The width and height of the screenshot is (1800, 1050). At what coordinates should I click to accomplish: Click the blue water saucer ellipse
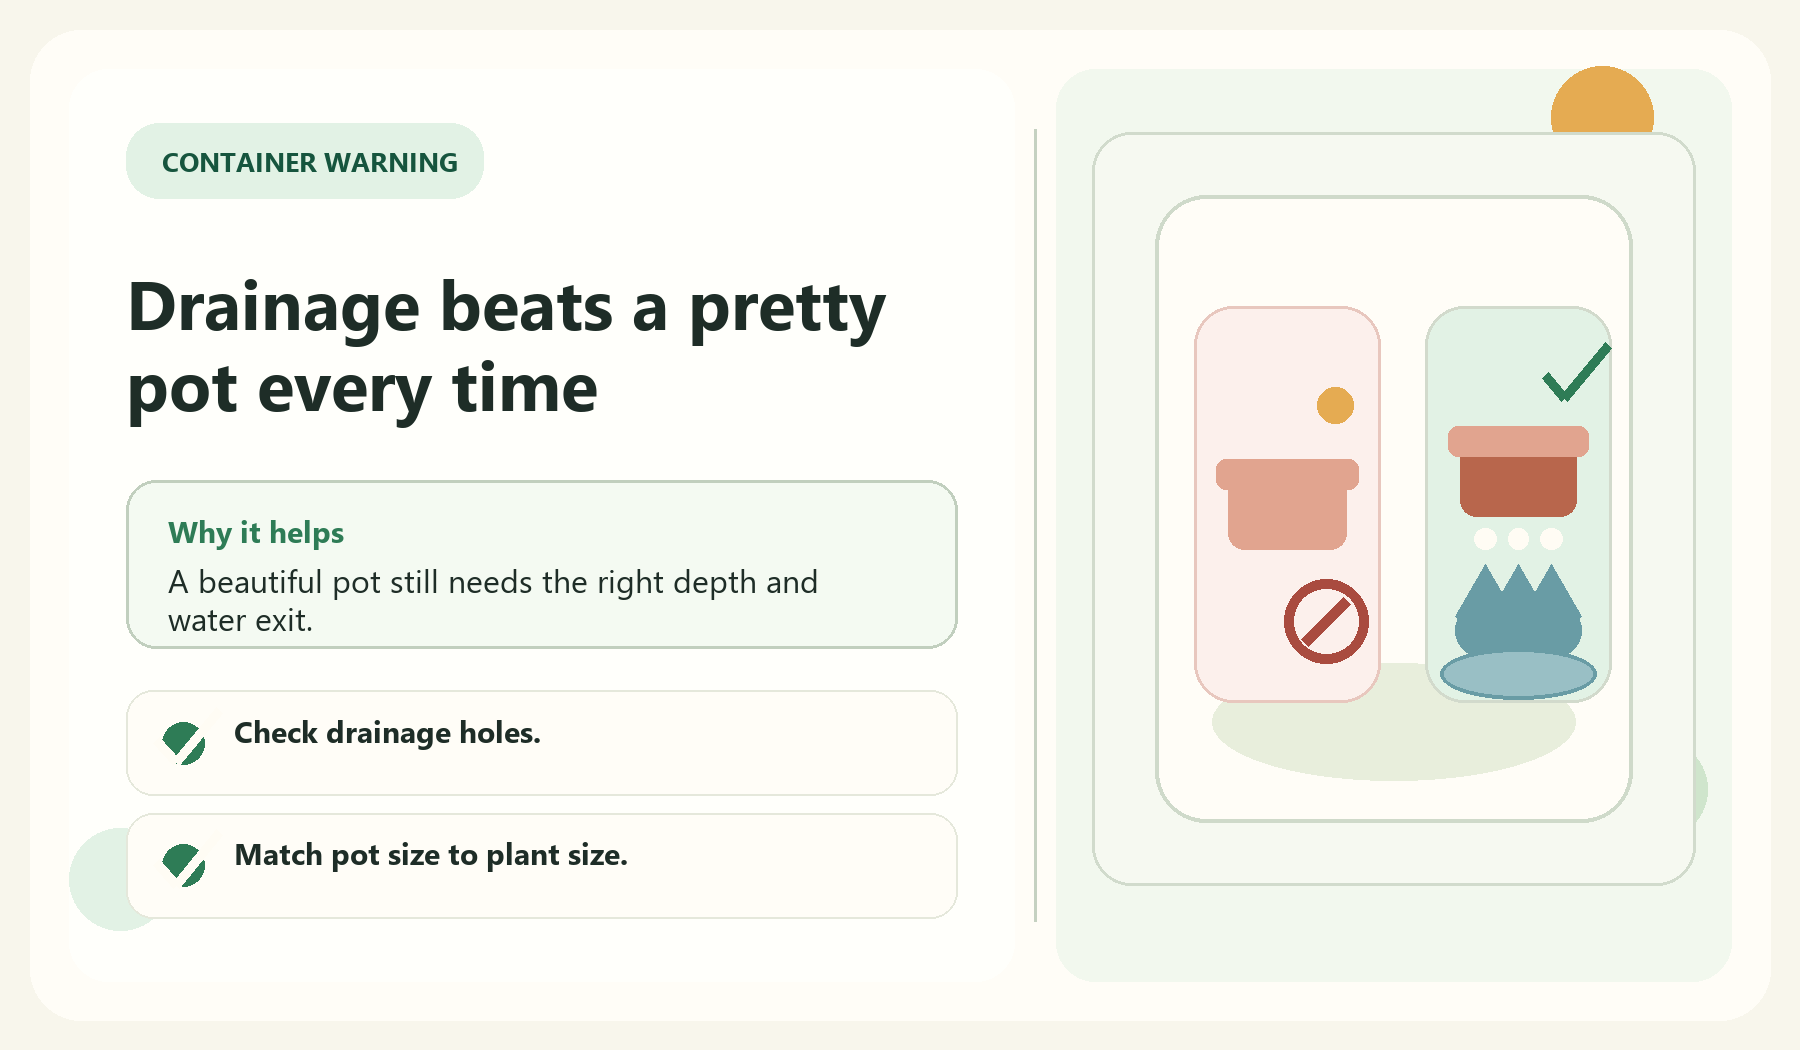(x=1518, y=675)
